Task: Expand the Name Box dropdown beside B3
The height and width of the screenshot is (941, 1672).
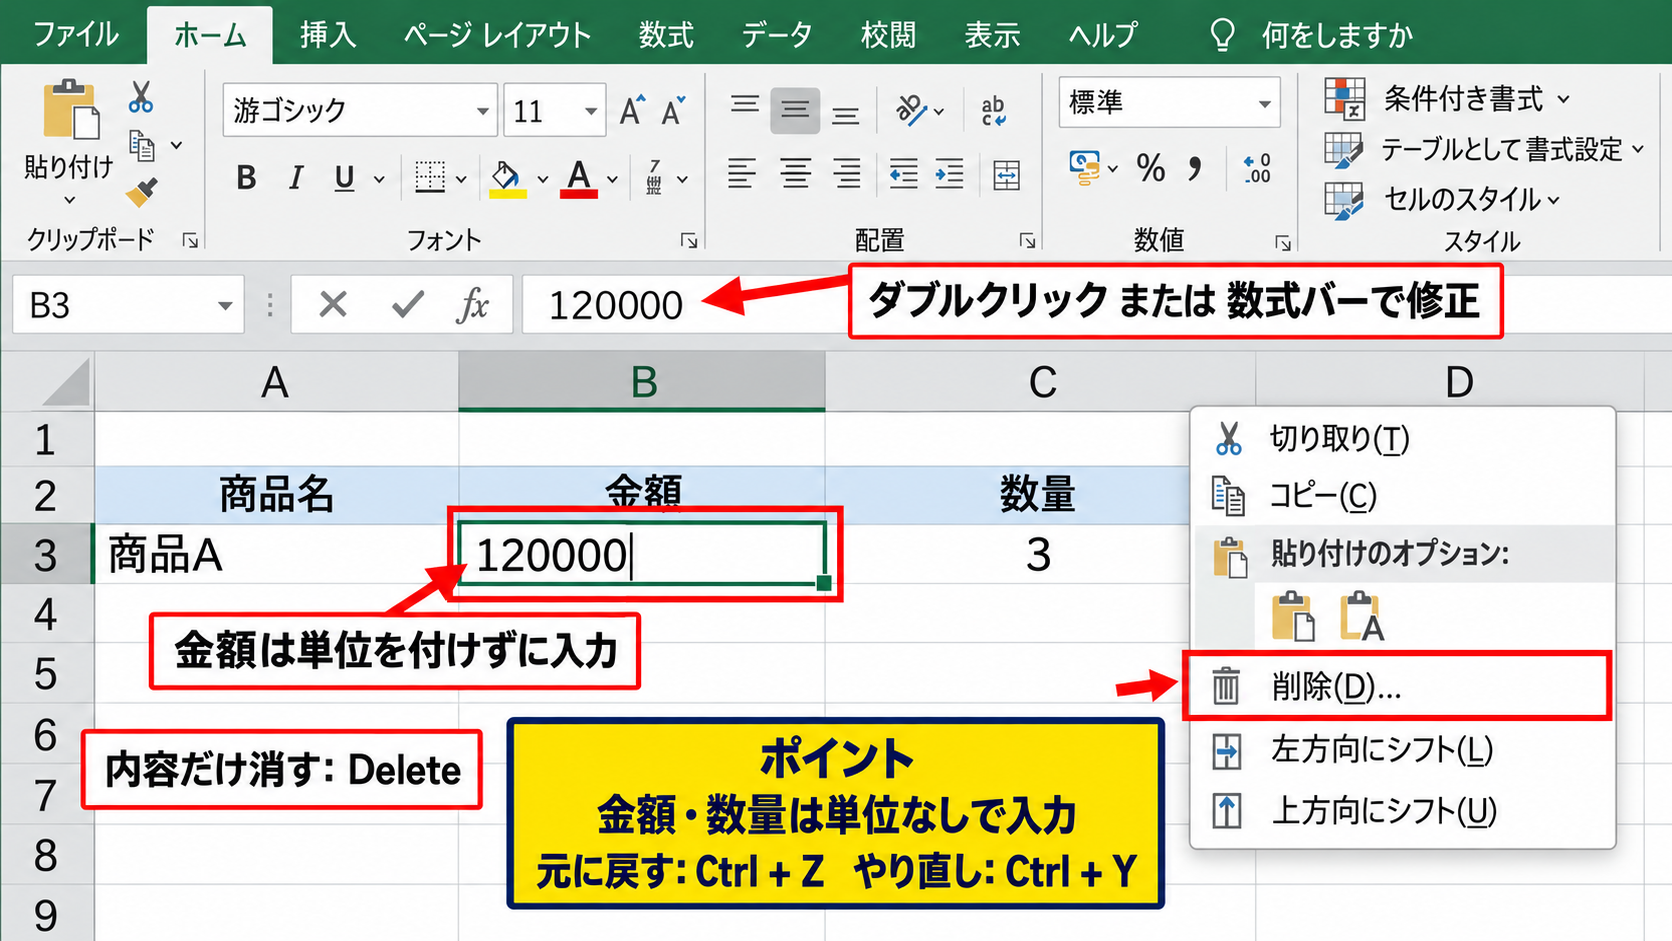Action: [225, 306]
